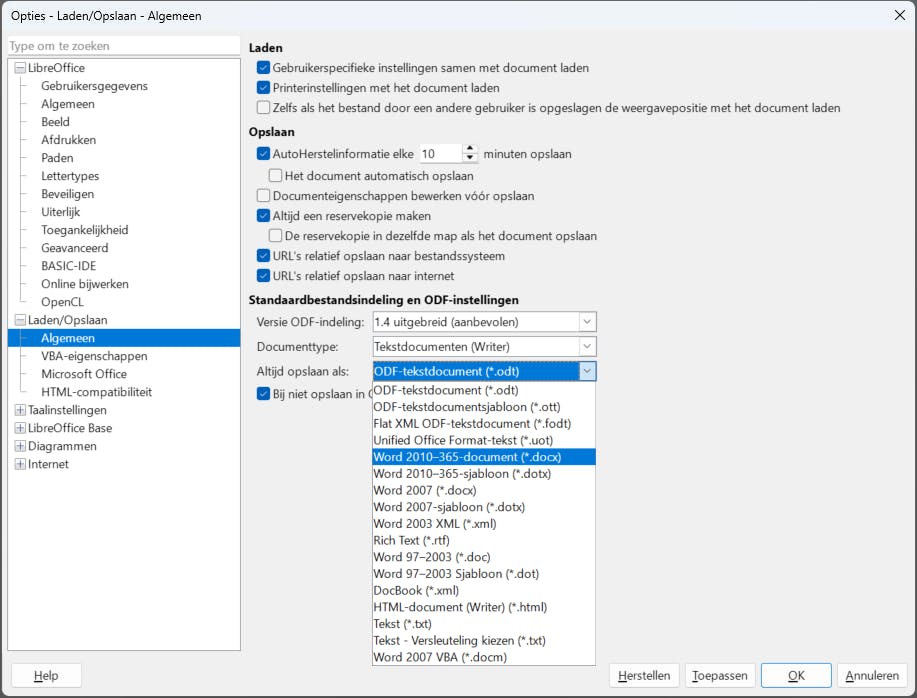
Task: Expand the LibreOffice Base tree node
Action: 21,428
